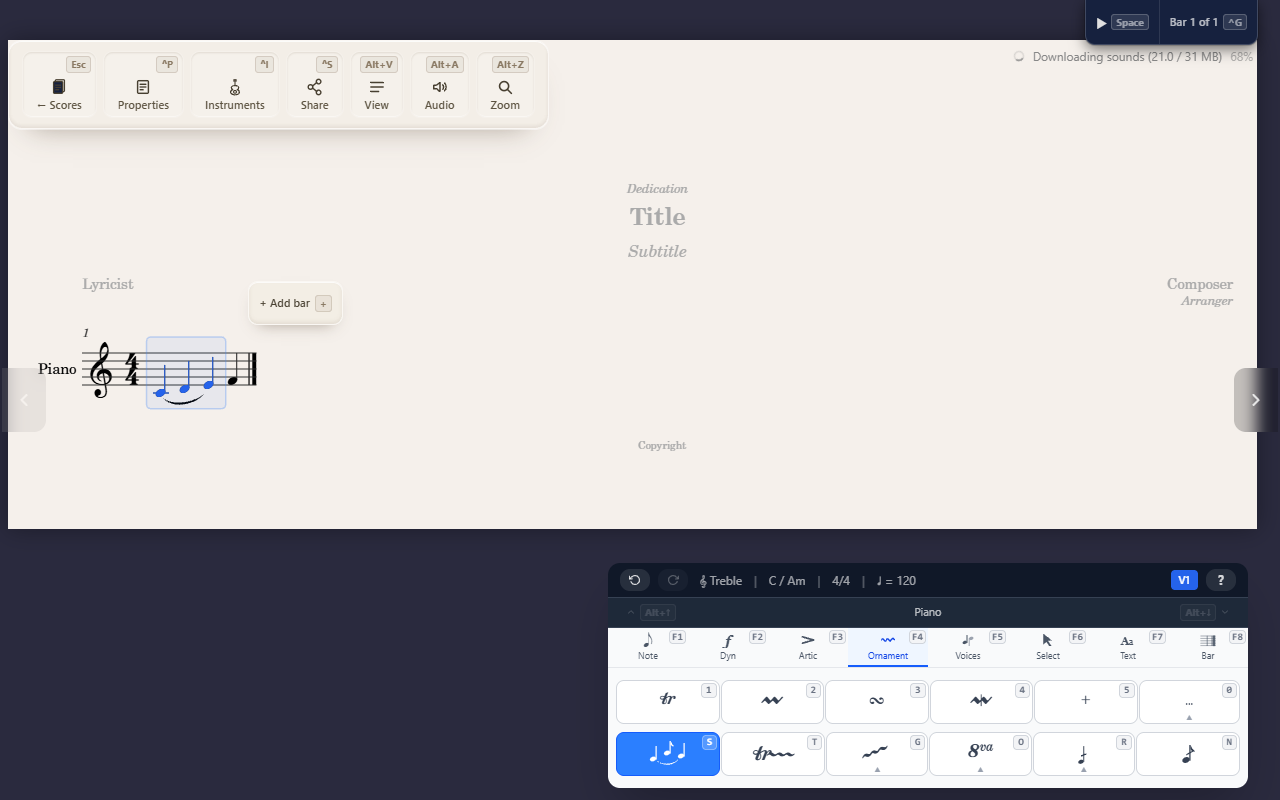The height and width of the screenshot is (800, 1280).
Task: Click the Share icon button
Action: (315, 86)
